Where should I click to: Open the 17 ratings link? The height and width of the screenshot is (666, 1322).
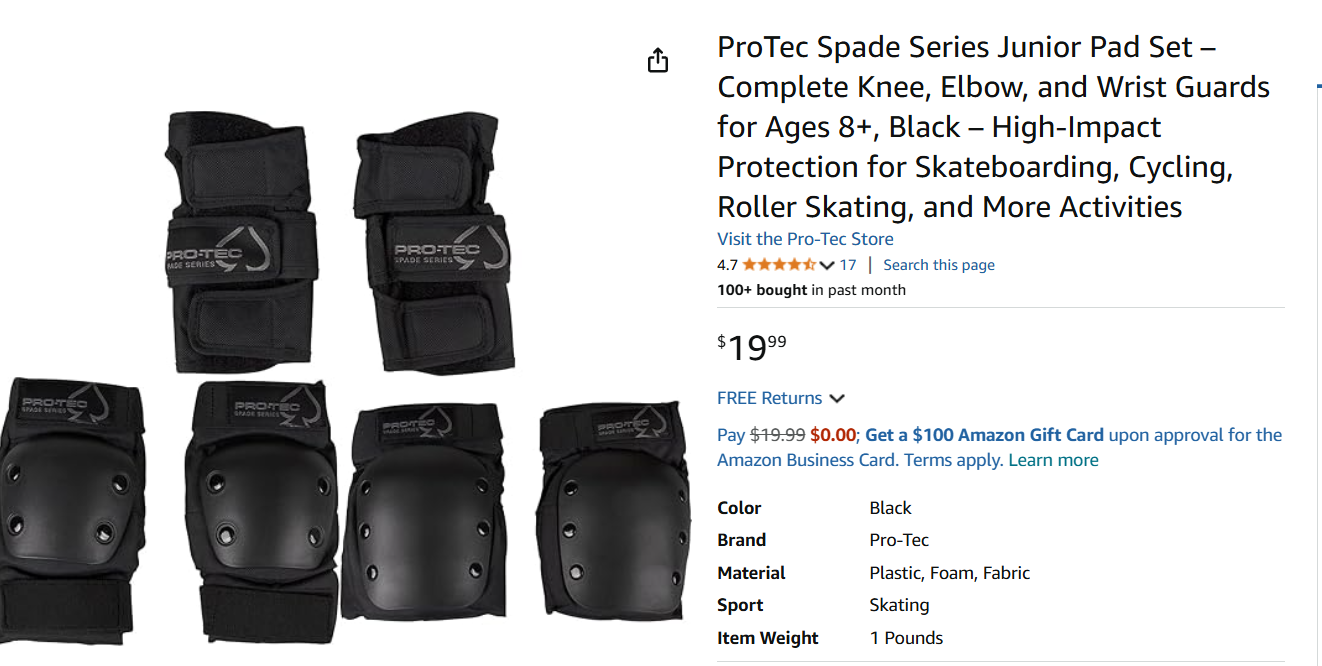point(848,265)
